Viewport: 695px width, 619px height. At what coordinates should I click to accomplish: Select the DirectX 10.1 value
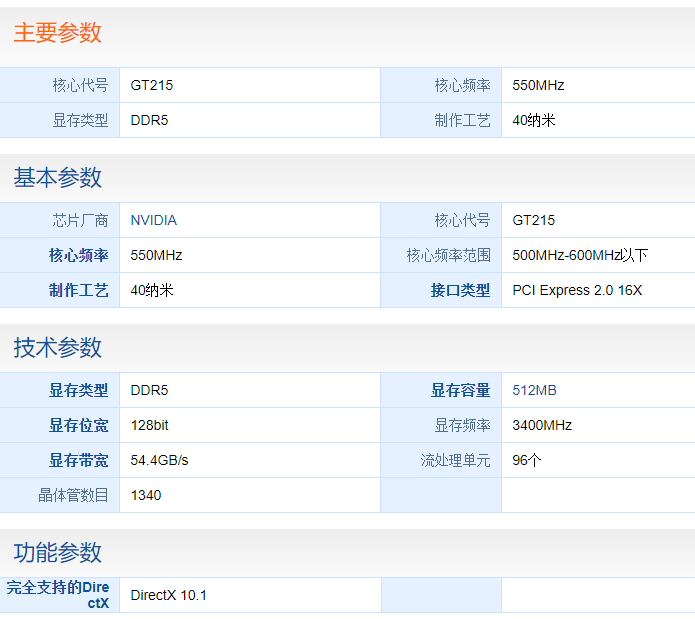click(x=168, y=595)
